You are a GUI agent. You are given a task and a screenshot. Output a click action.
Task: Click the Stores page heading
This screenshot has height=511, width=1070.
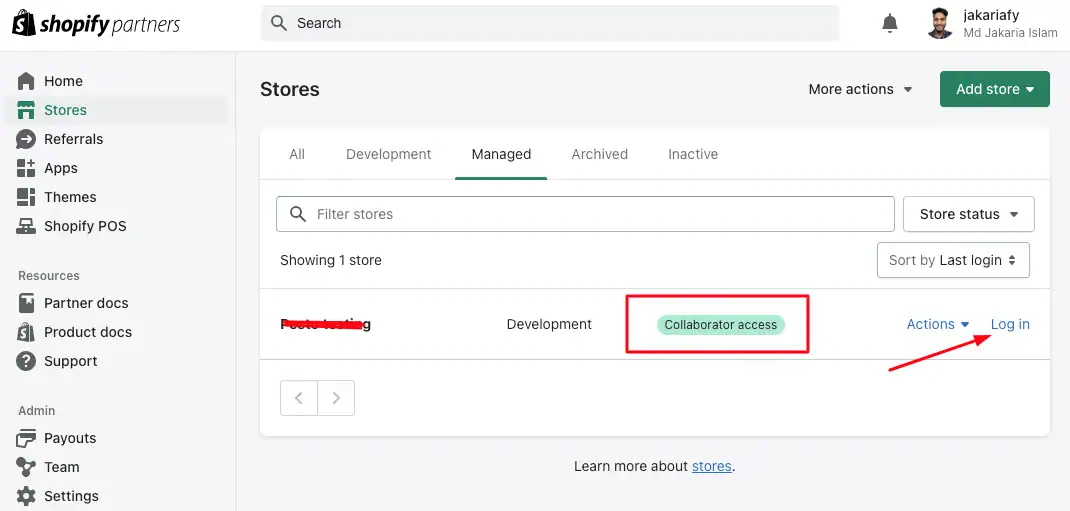click(289, 89)
